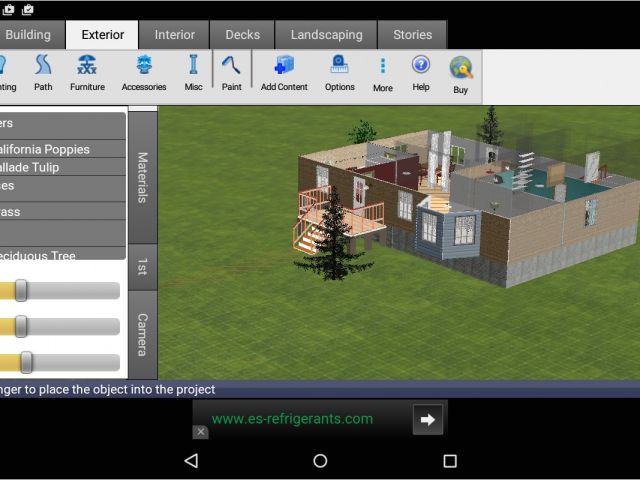The height and width of the screenshot is (480, 640).
Task: Expand the Materials side panel
Action: click(x=142, y=176)
